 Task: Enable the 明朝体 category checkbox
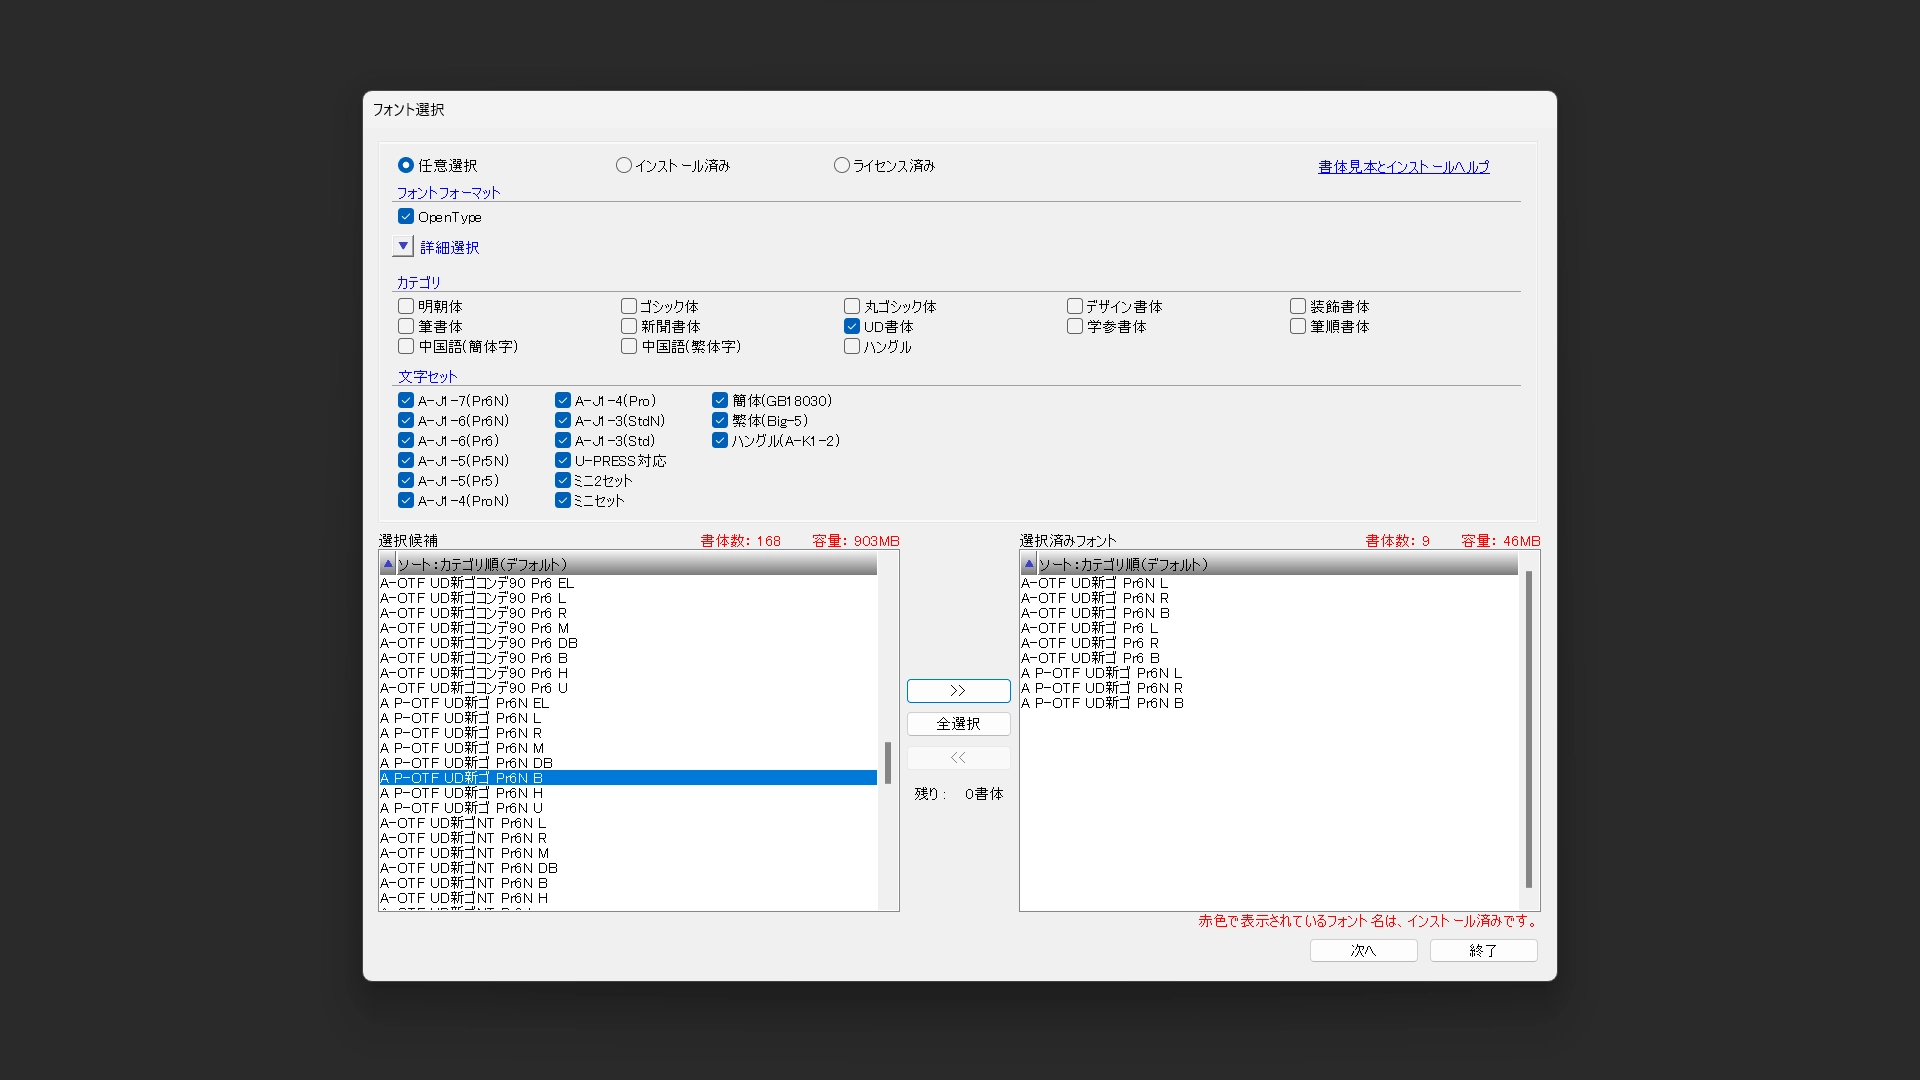pos(406,307)
